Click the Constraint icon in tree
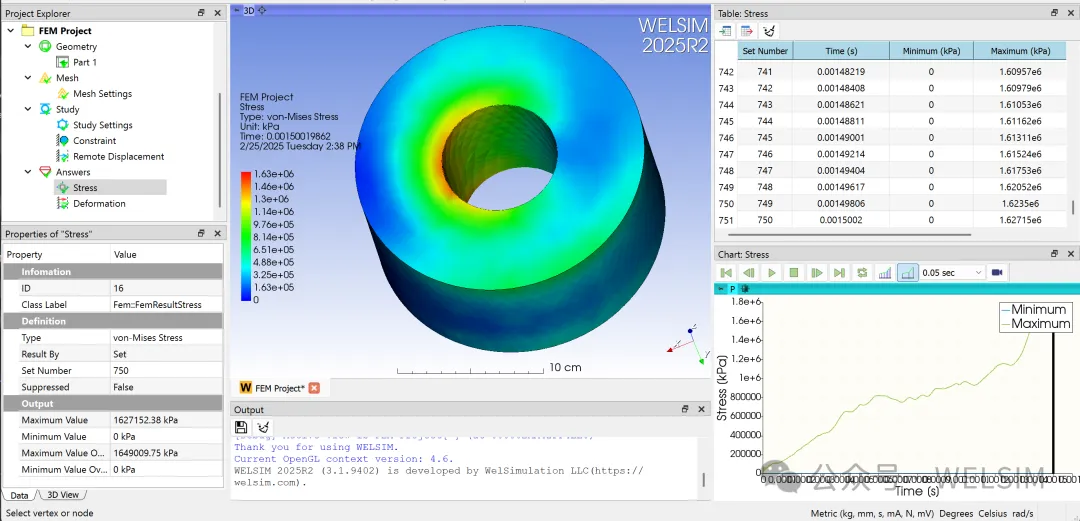This screenshot has width=1080, height=521. pos(63,141)
